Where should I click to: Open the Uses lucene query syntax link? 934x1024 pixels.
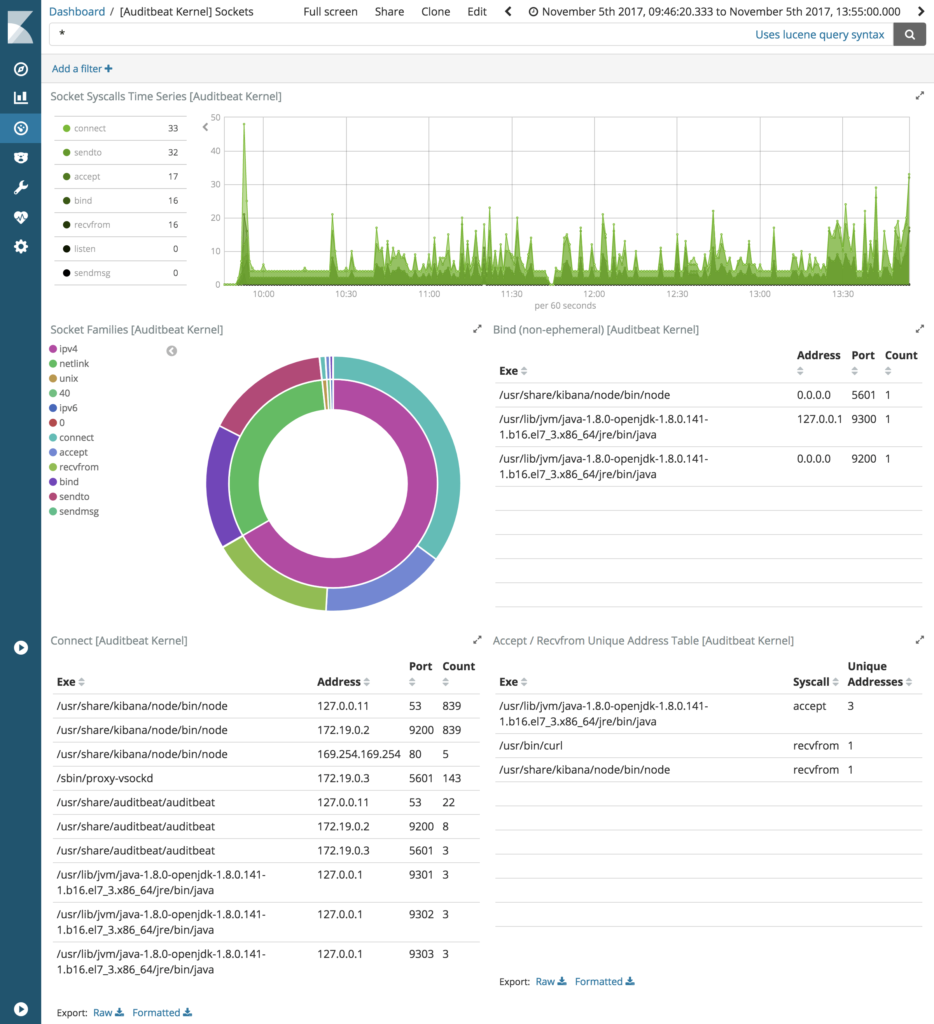pyautogui.click(x=820, y=33)
